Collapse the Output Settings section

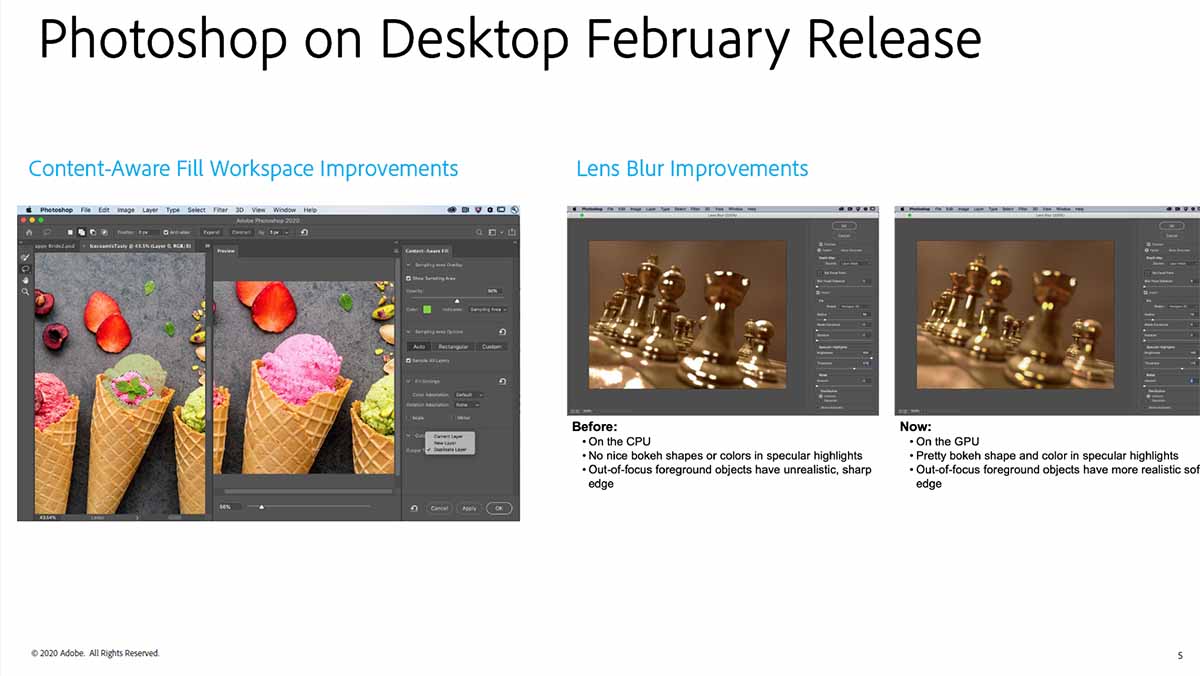408,436
